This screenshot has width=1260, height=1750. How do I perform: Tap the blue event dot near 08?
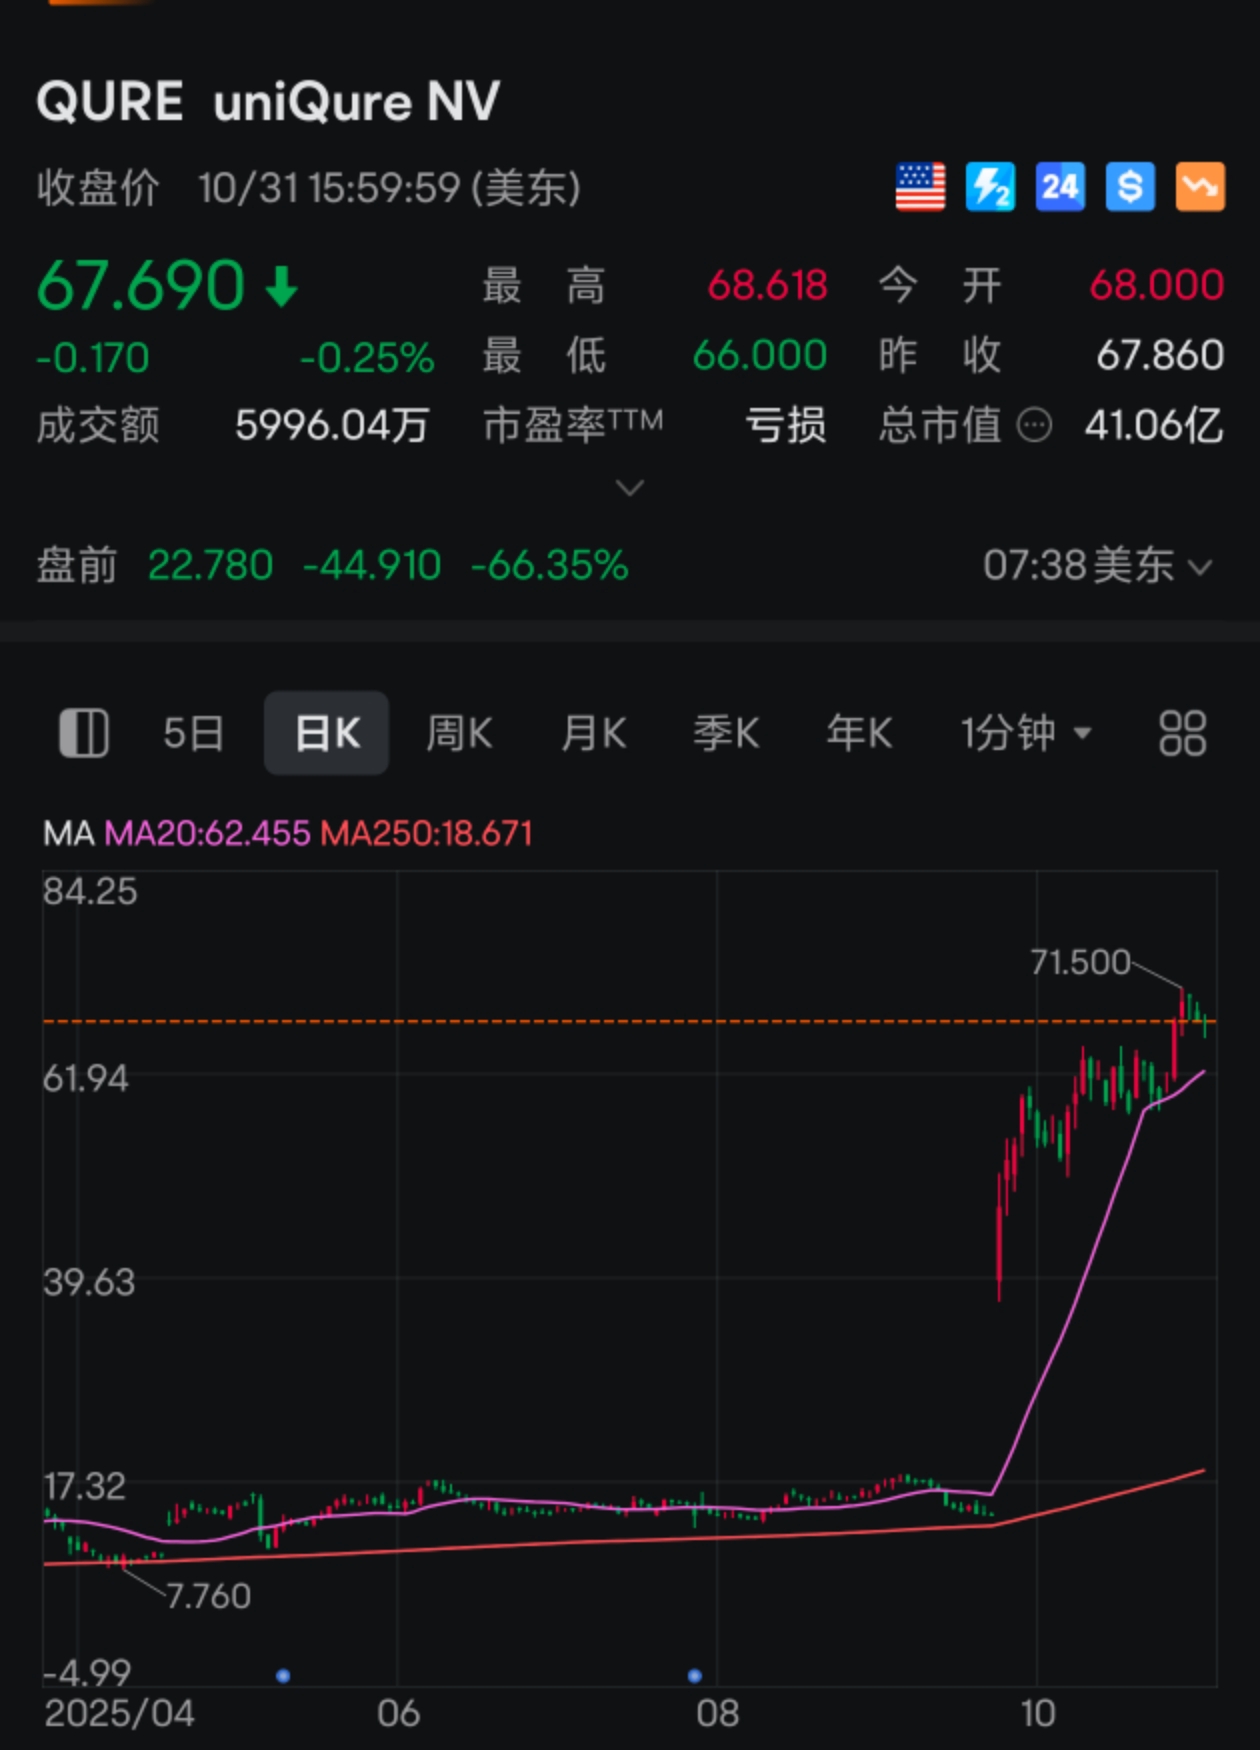695,1675
